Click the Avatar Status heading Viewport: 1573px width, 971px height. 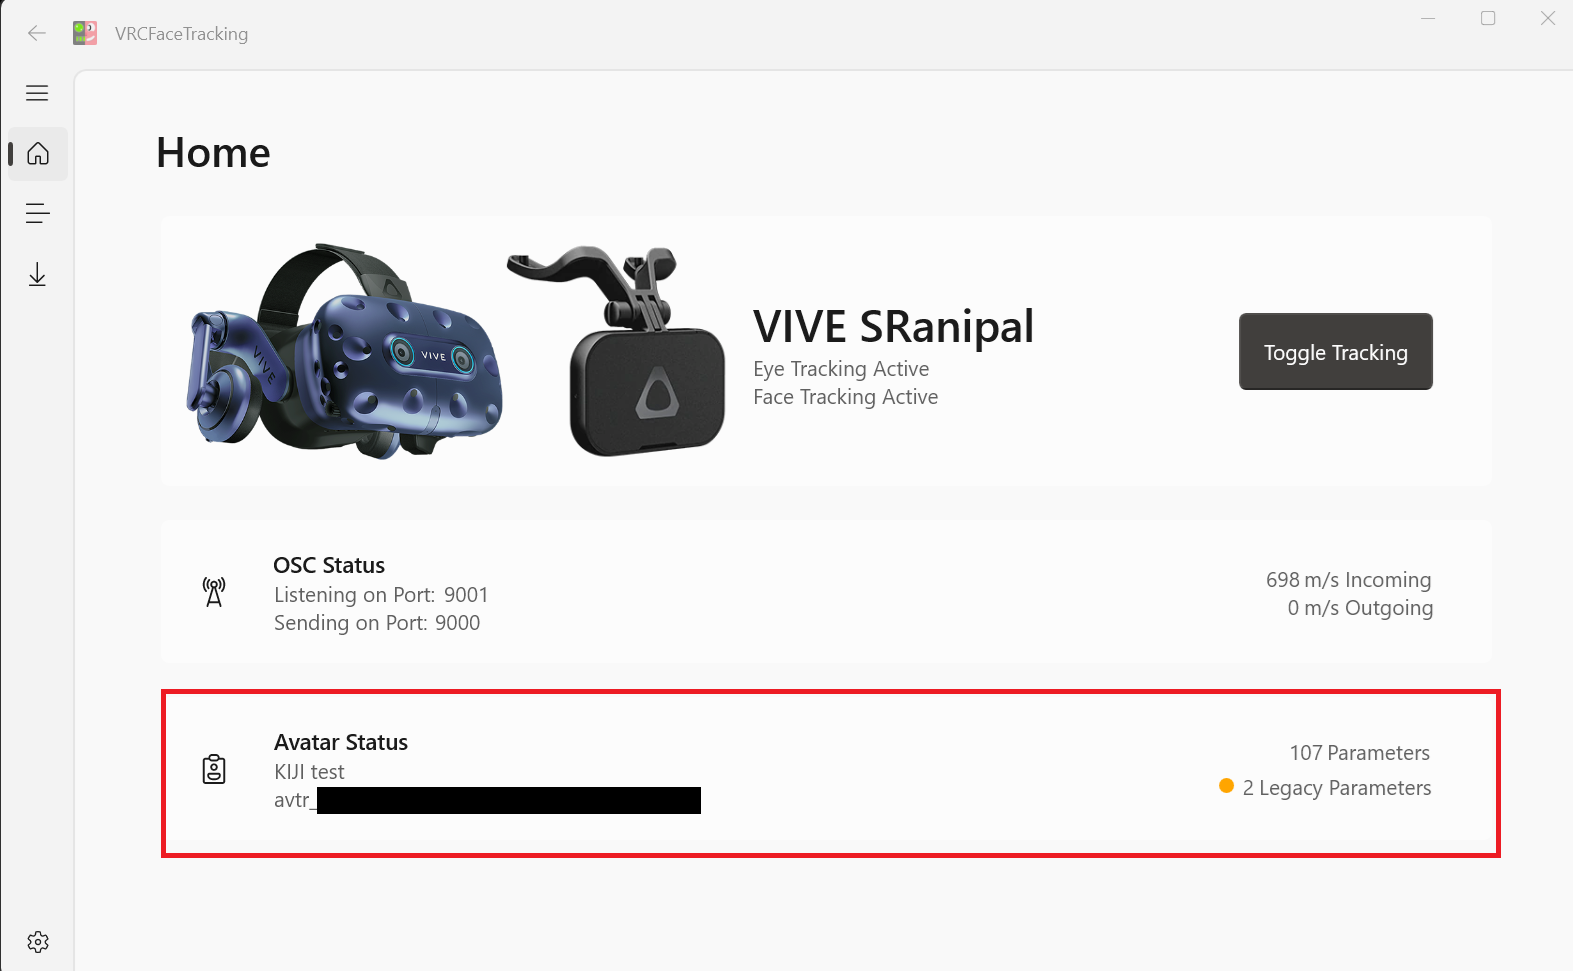click(341, 742)
